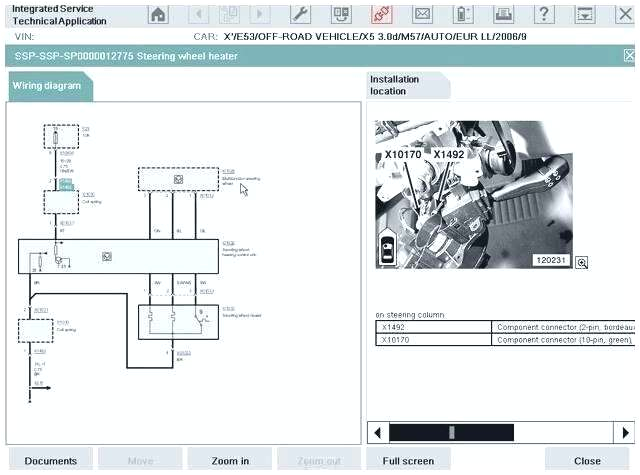Click the Full screen button
This screenshot has height=475, width=640.
(408, 460)
